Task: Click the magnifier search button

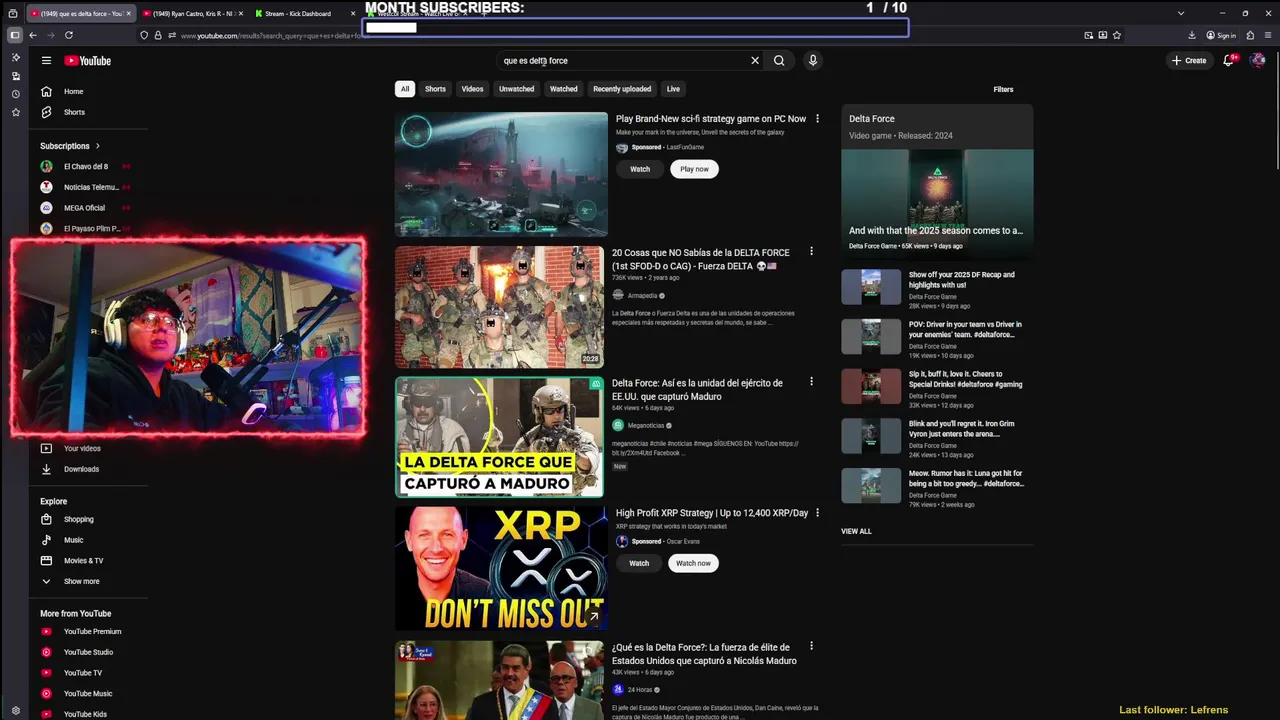Action: pos(779,60)
